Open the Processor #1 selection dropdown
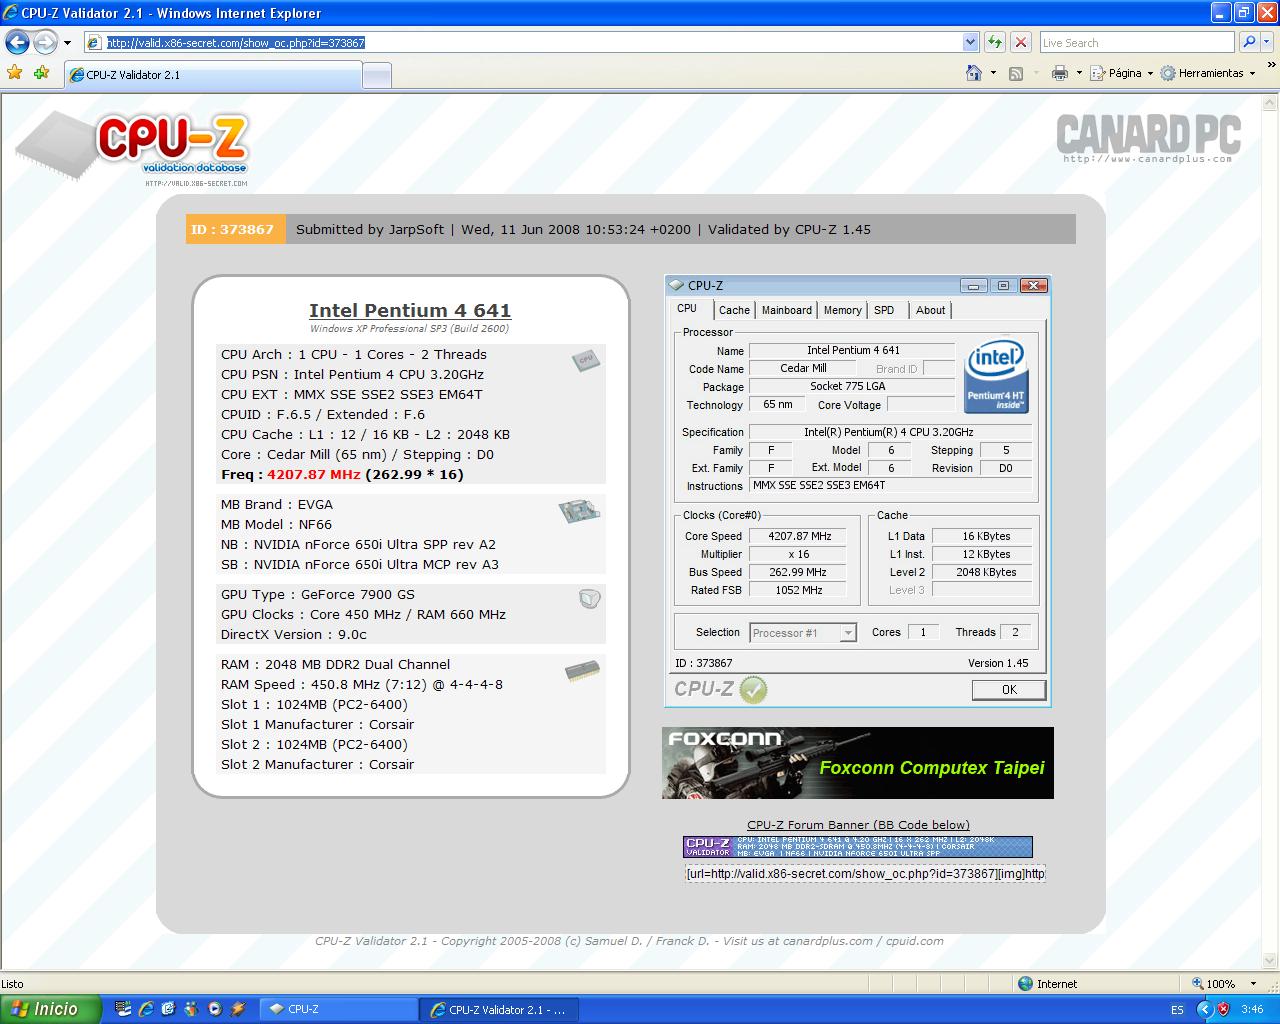 [x=803, y=633]
